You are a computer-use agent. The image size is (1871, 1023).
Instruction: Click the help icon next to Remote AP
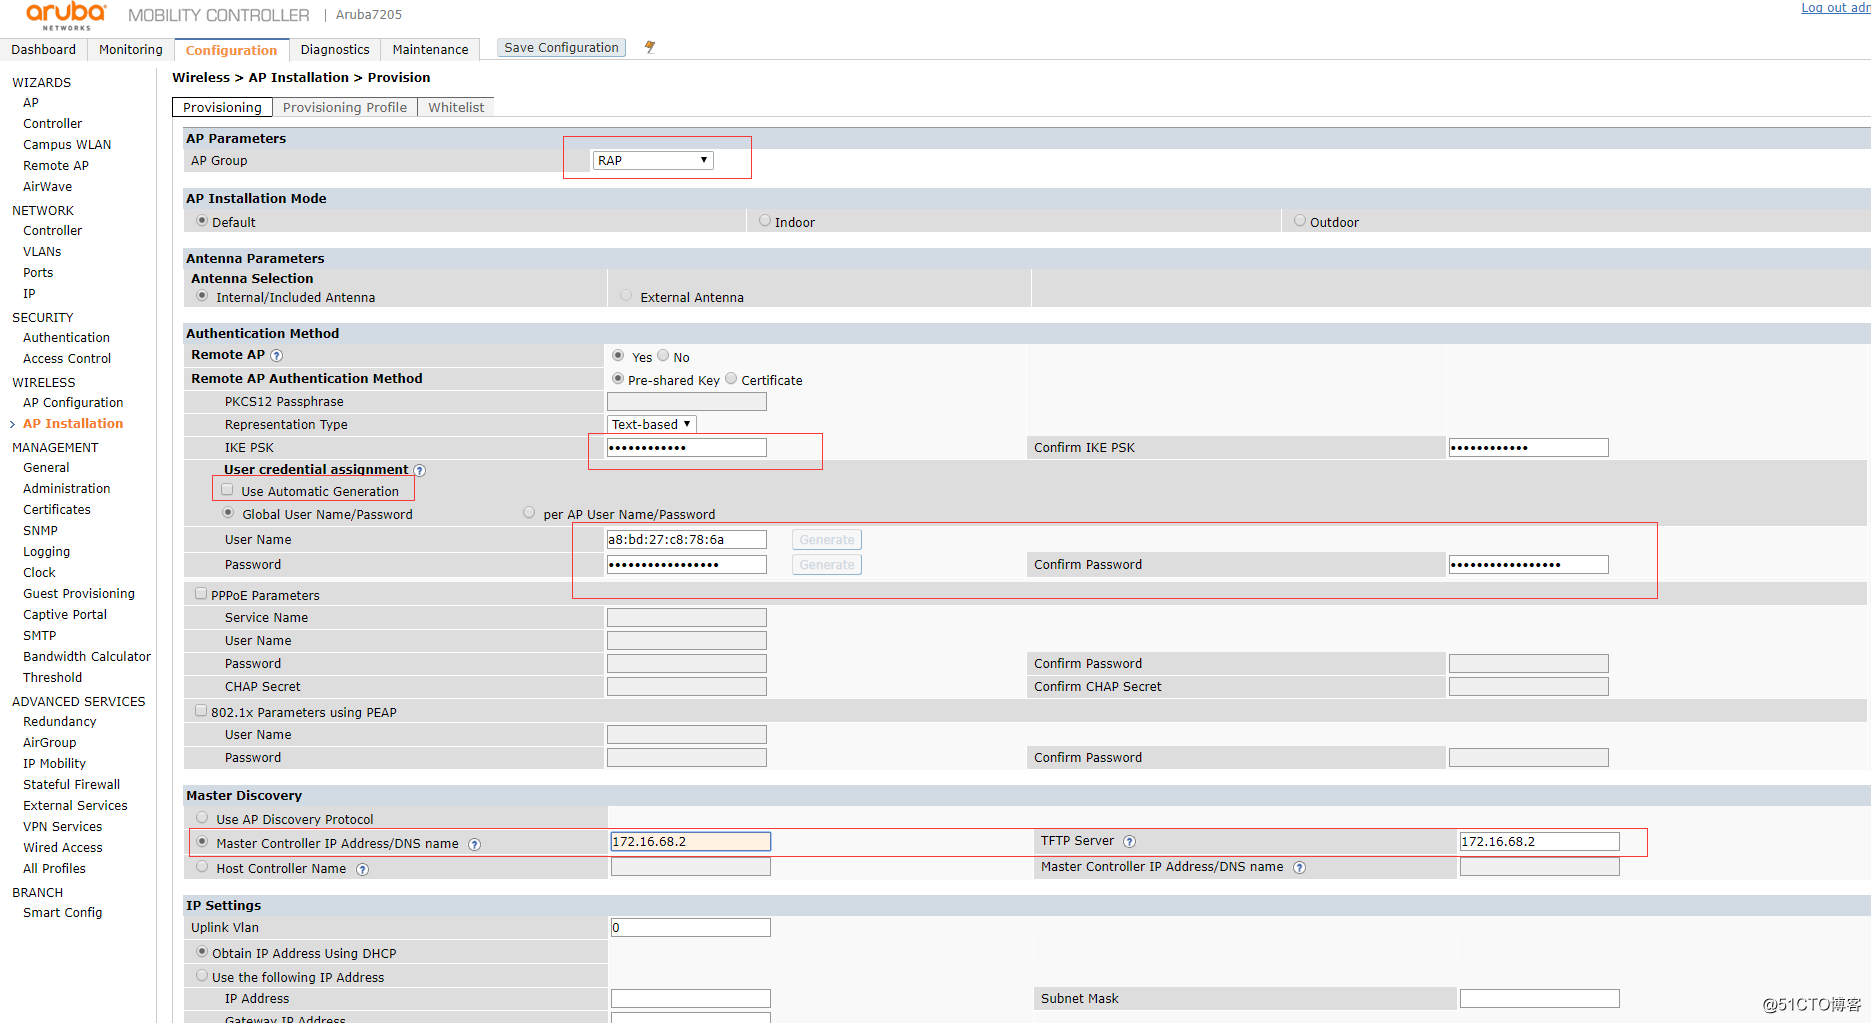(x=277, y=355)
